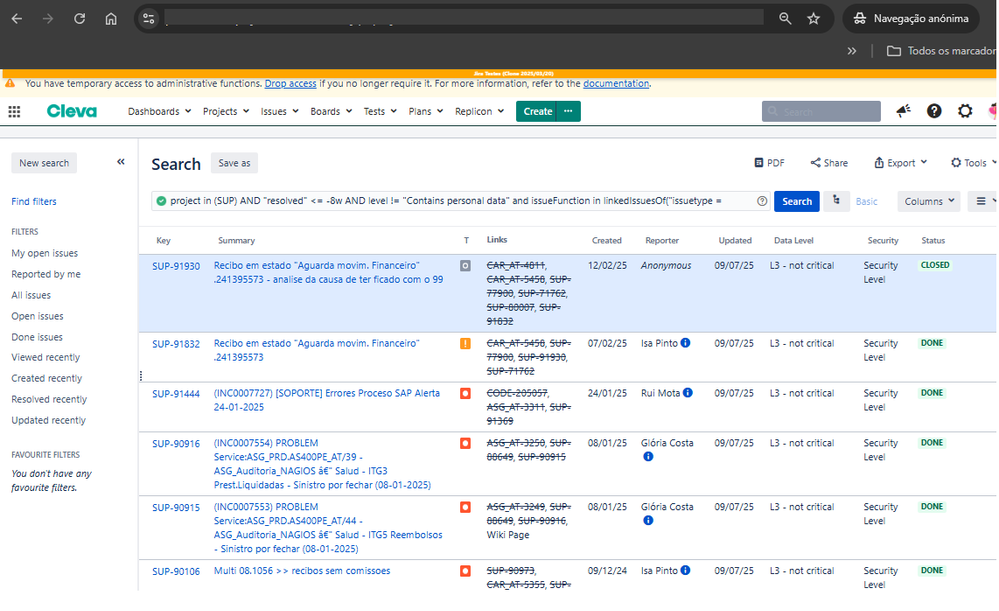Viewport: 999px width, 611px height.
Task: Open the settings gear icon
Action: coord(965,111)
